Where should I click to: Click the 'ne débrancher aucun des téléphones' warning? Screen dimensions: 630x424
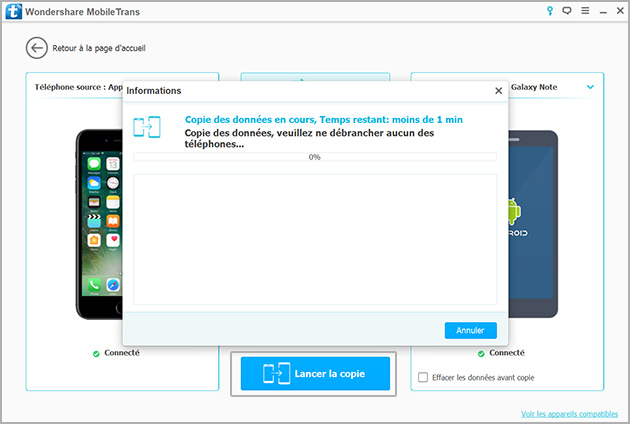tap(309, 138)
